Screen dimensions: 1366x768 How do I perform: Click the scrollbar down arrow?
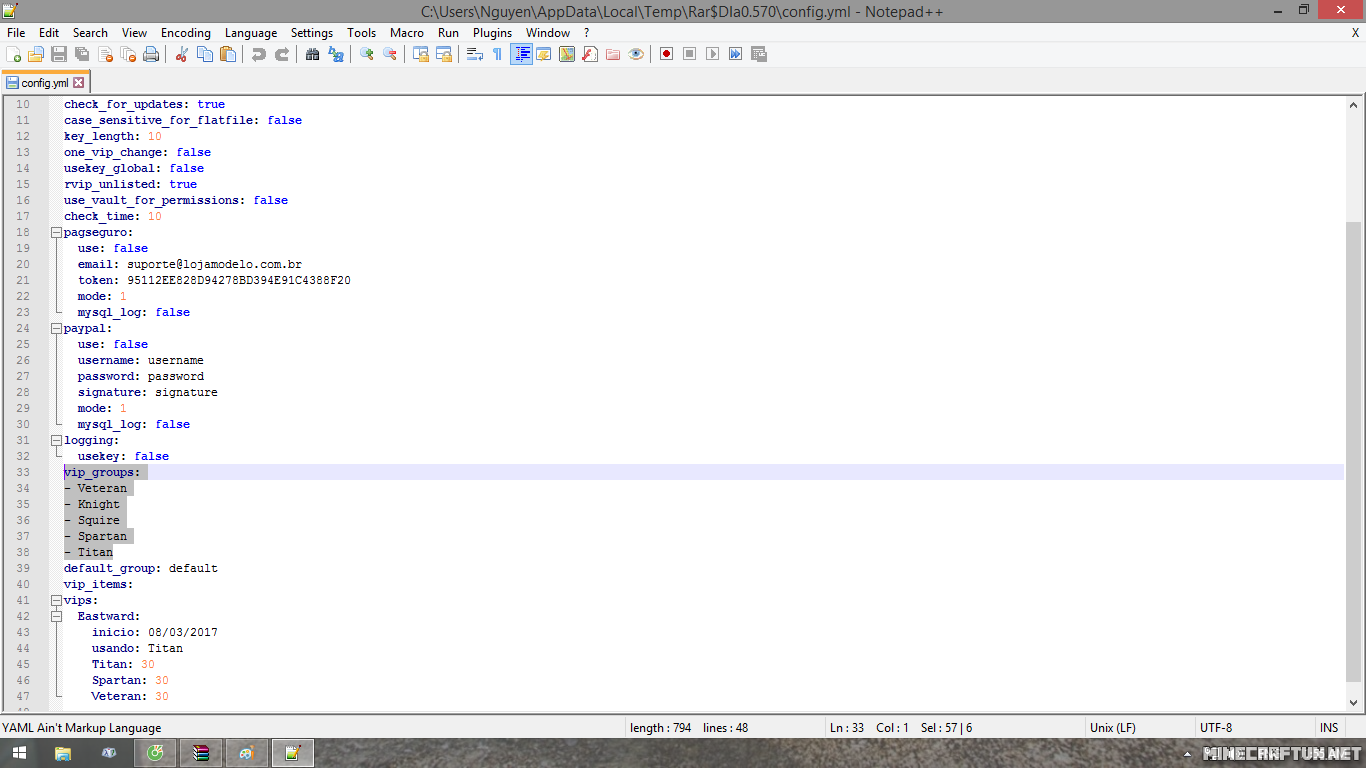pyautogui.click(x=1354, y=702)
